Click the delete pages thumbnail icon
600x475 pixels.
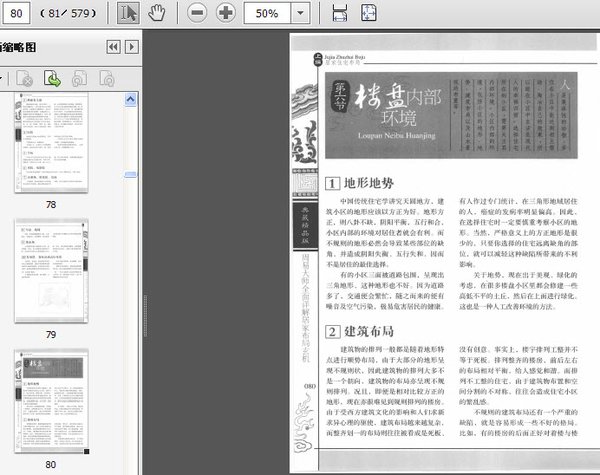click(x=26, y=78)
